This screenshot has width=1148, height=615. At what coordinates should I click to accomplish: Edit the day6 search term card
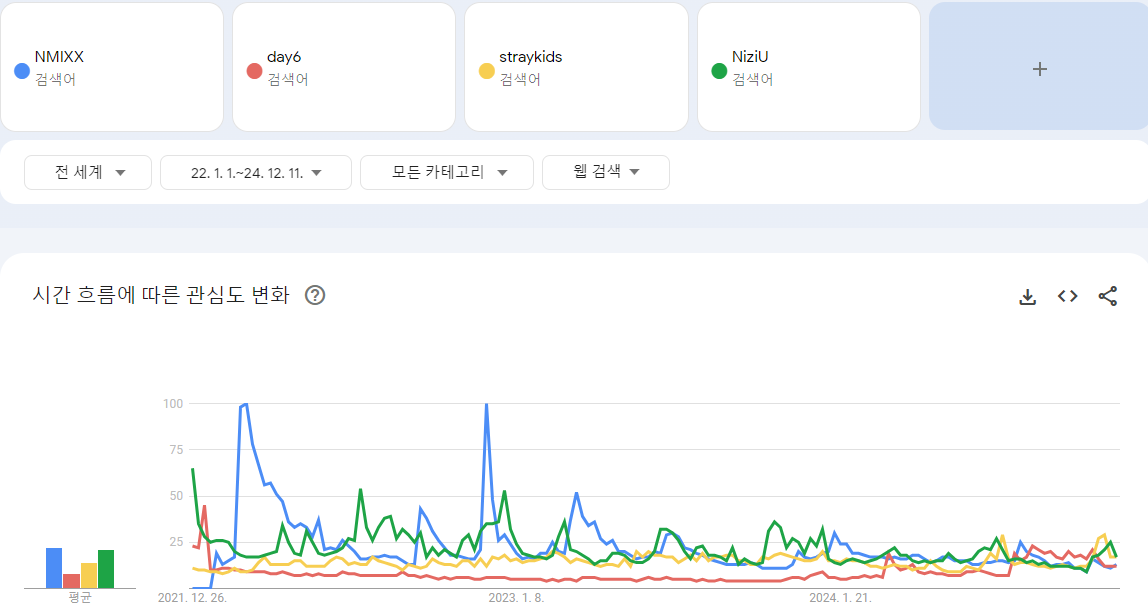tap(344, 67)
